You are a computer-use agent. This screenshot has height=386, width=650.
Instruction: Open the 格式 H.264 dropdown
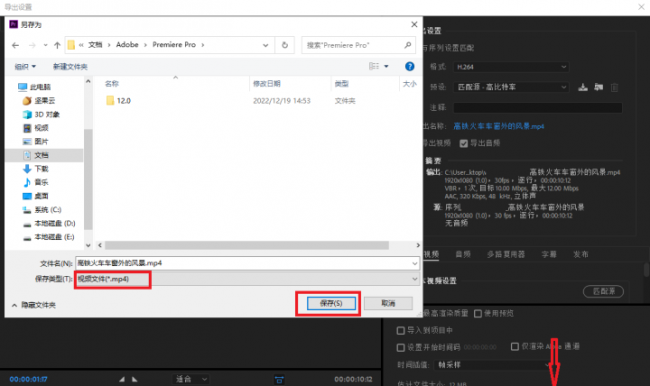[511, 67]
